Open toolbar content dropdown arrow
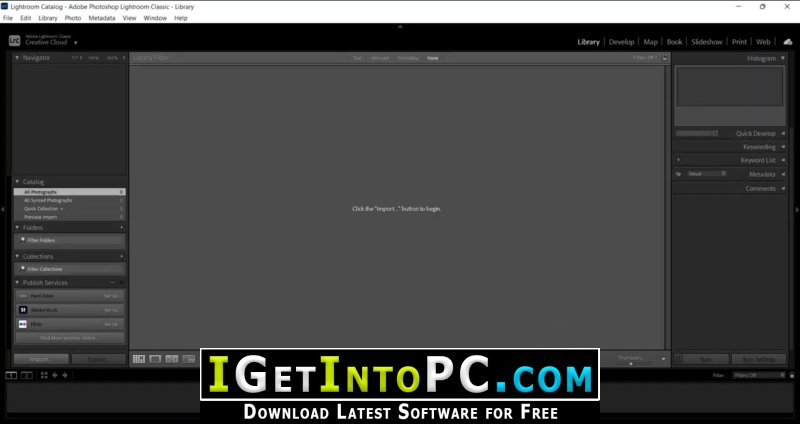Screen dimensions: 800x424 point(663,359)
